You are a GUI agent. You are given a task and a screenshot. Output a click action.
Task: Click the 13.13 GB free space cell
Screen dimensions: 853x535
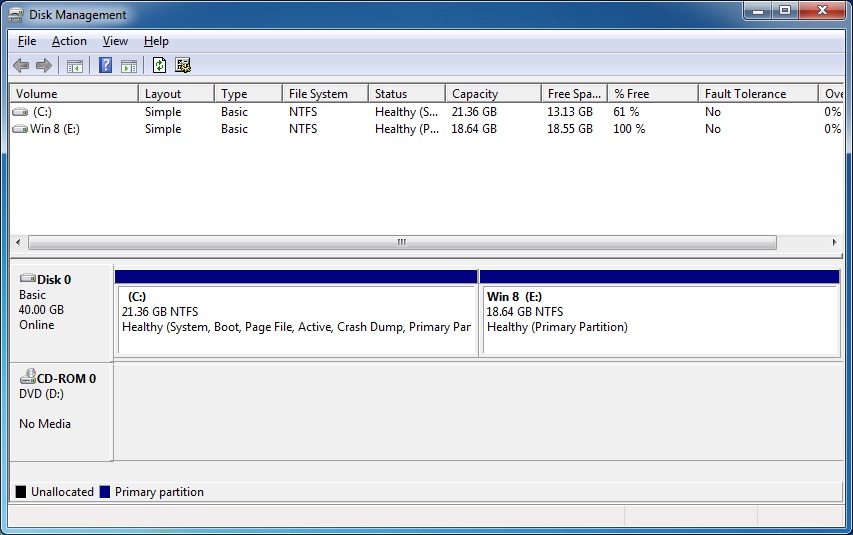[x=570, y=112]
